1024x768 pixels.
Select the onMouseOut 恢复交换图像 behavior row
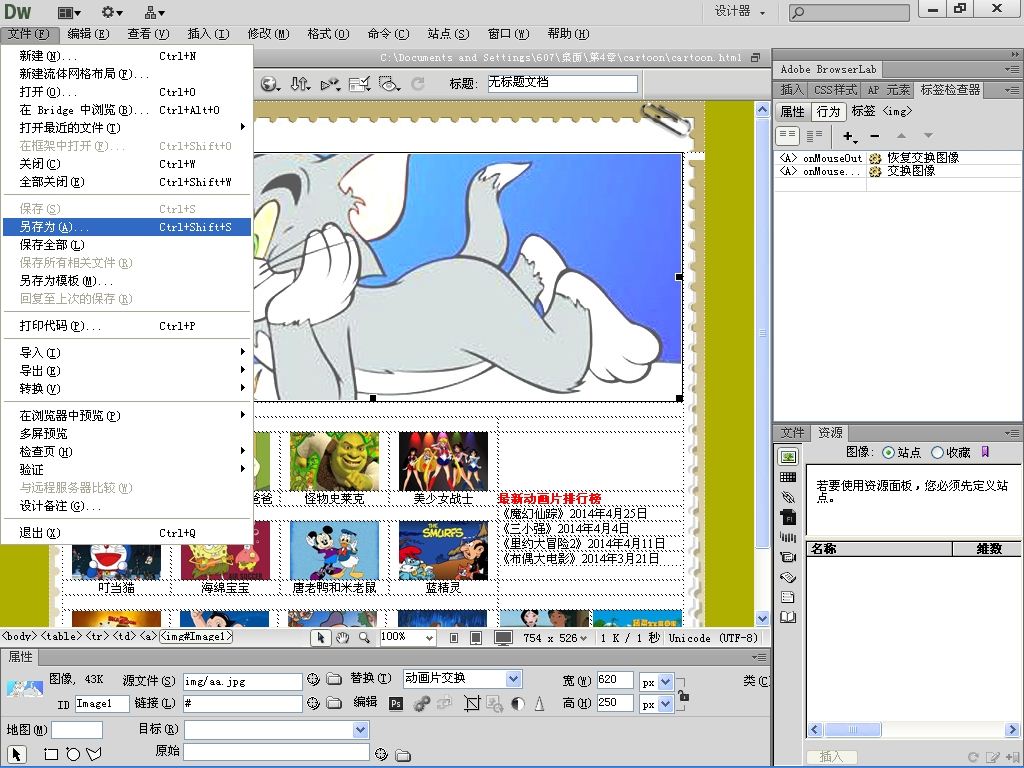point(897,157)
